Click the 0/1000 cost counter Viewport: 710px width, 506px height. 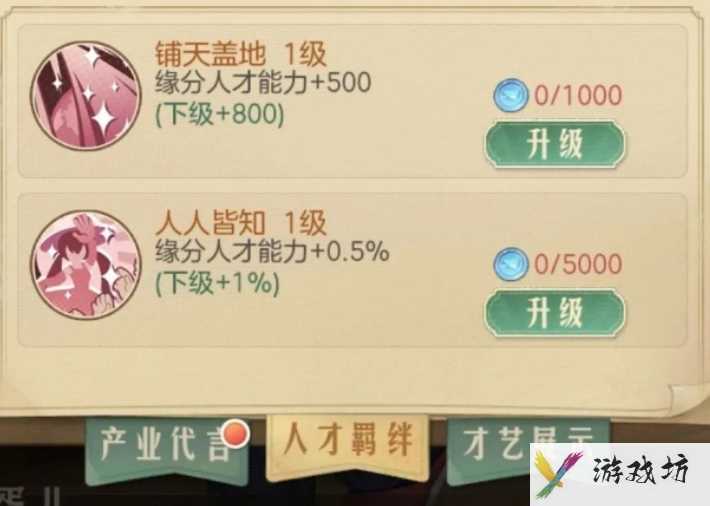578,95
